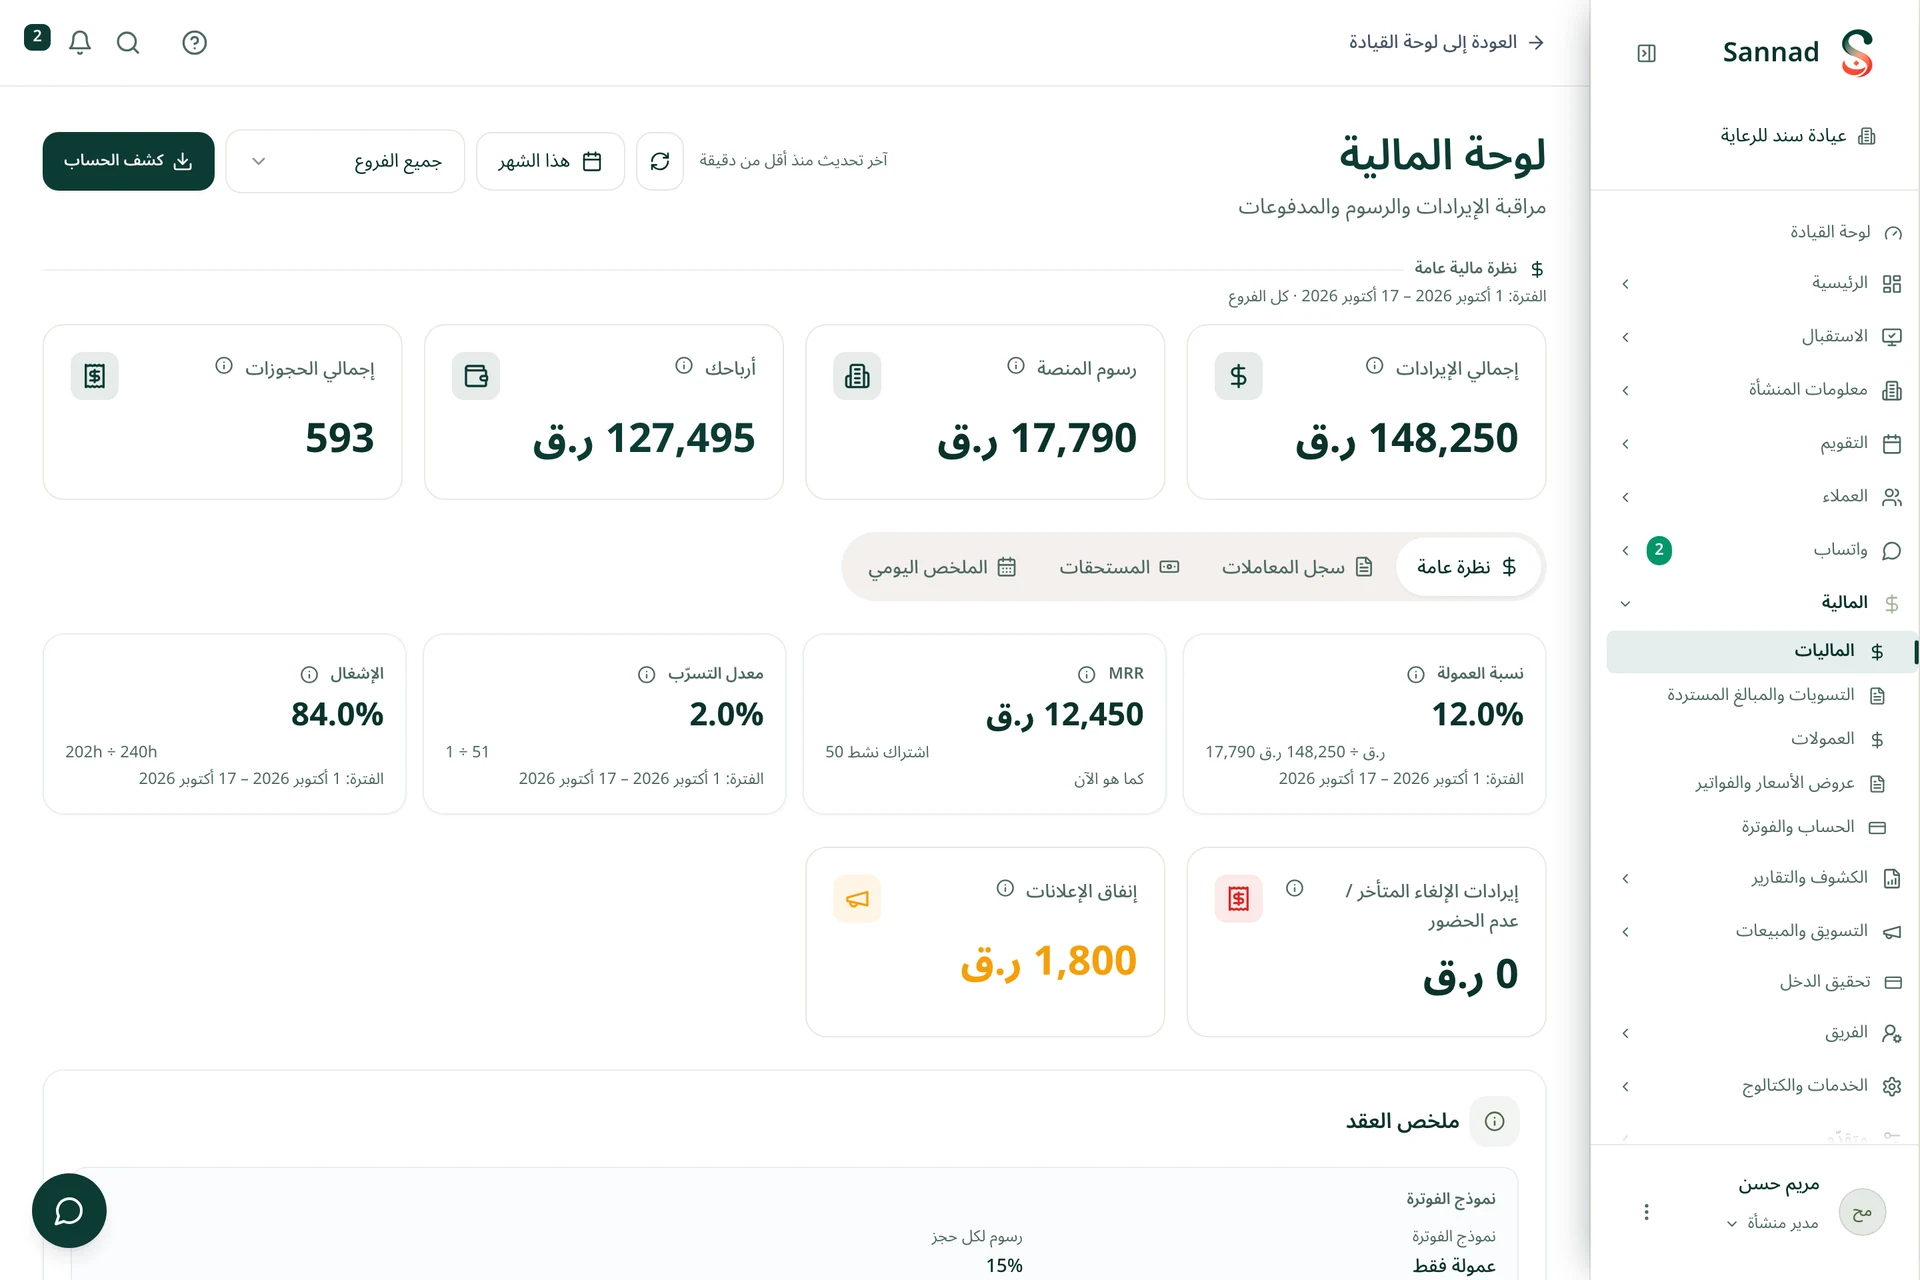Switch to نظرة عامة tab
The height and width of the screenshot is (1280, 1920).
1467,567
